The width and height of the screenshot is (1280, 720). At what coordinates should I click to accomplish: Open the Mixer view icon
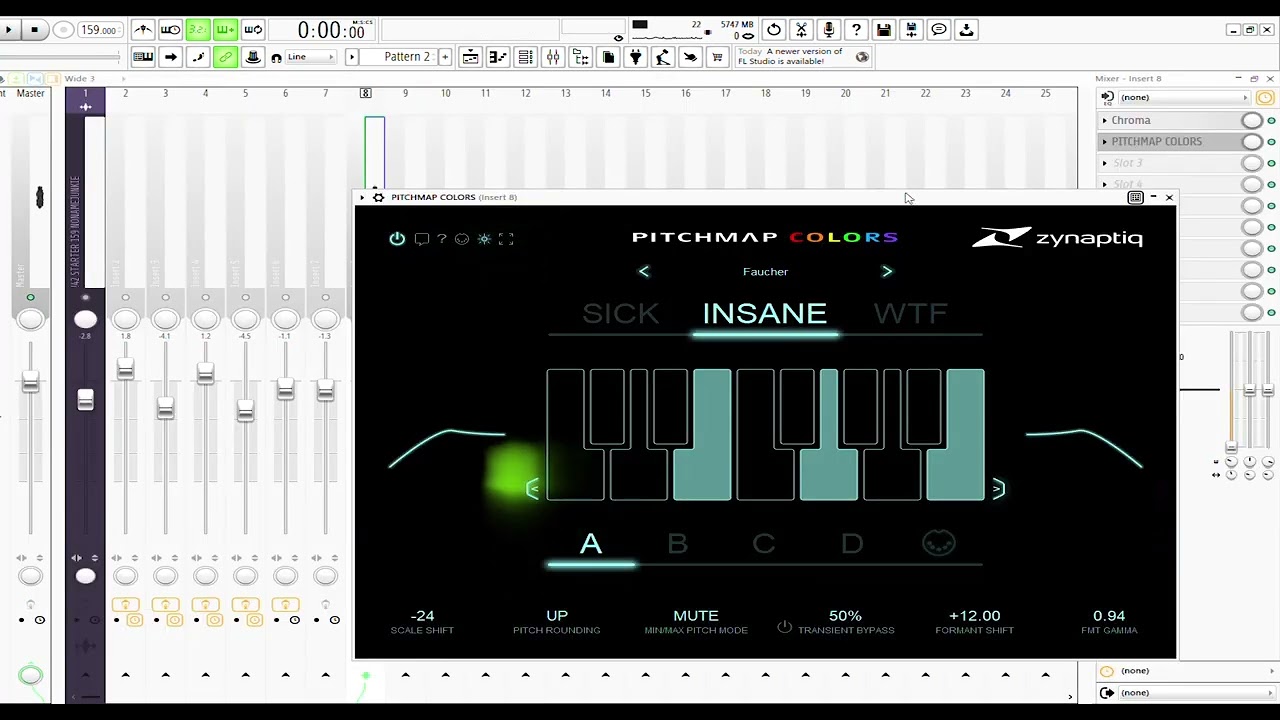pos(553,57)
